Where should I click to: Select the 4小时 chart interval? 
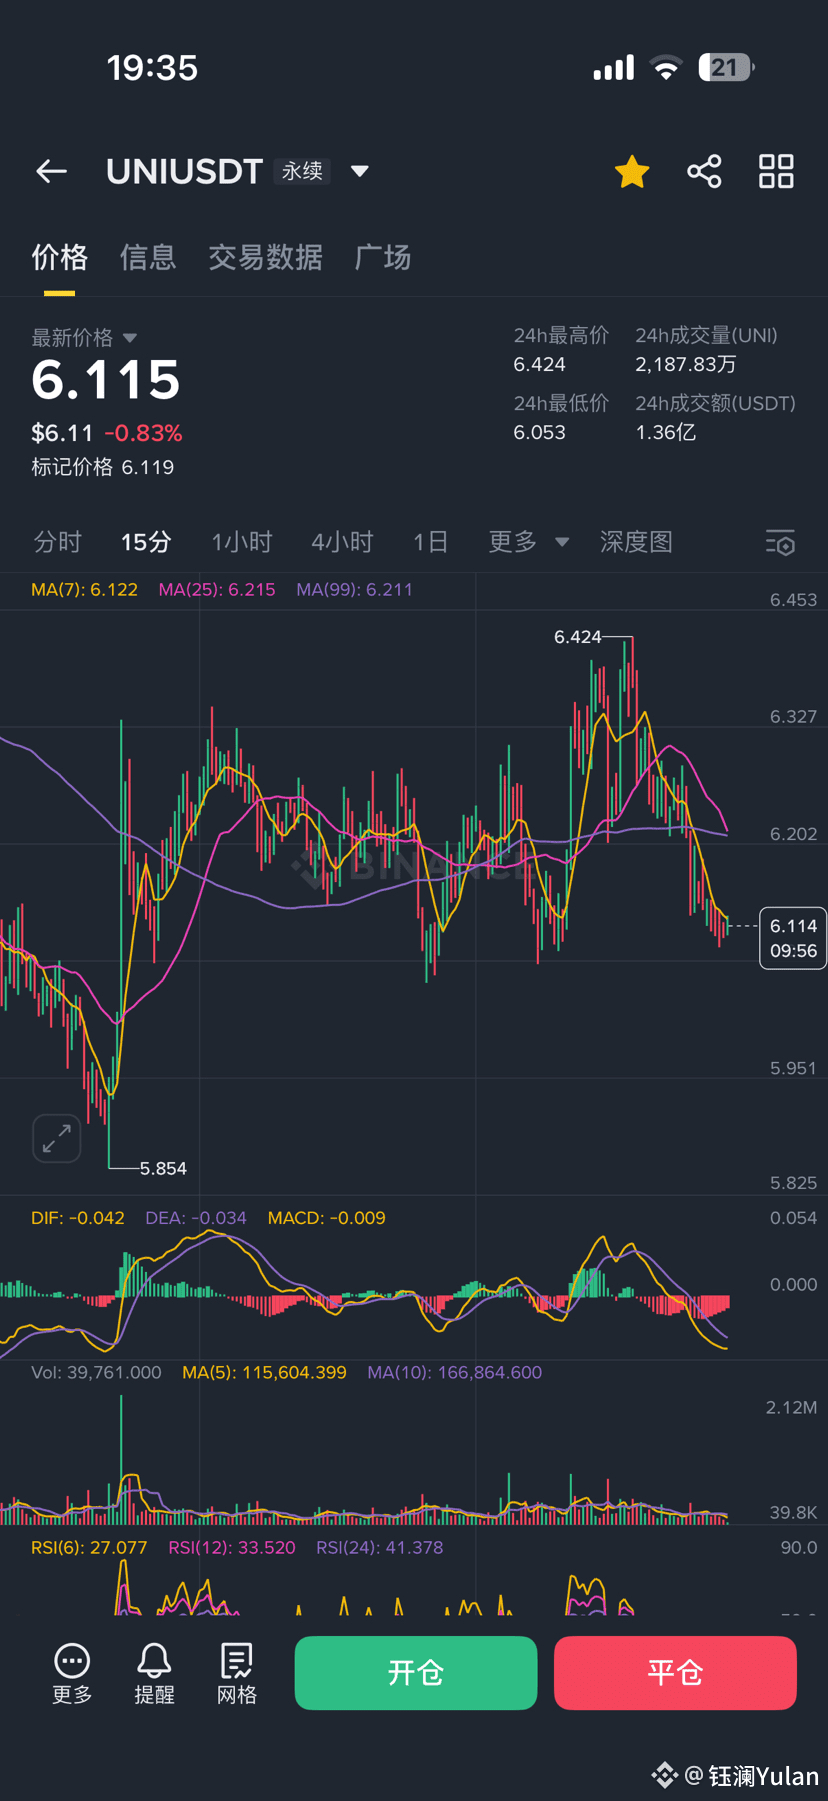coord(342,542)
